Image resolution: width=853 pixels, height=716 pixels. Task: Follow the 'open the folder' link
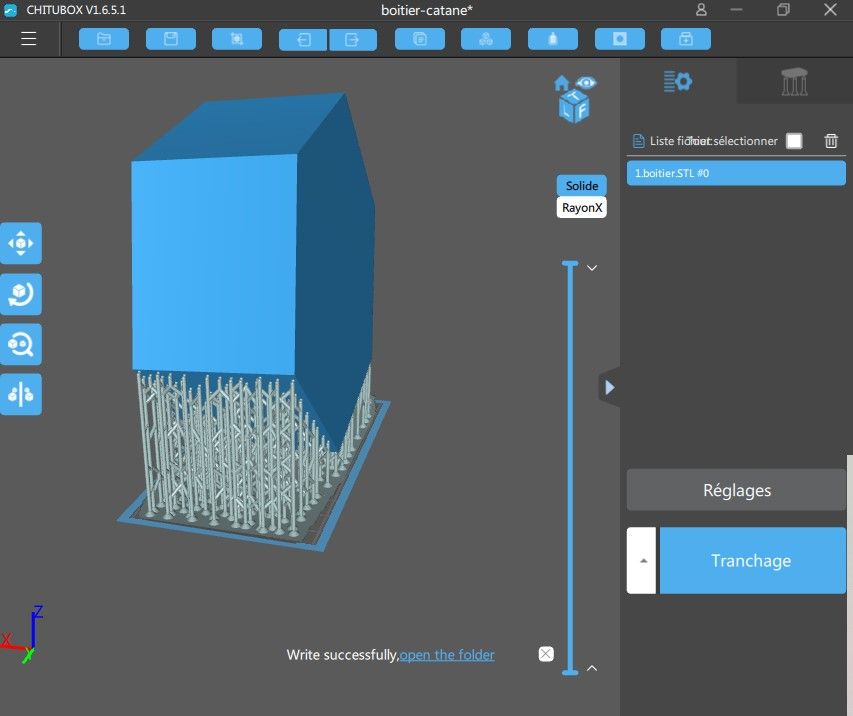[447, 655]
